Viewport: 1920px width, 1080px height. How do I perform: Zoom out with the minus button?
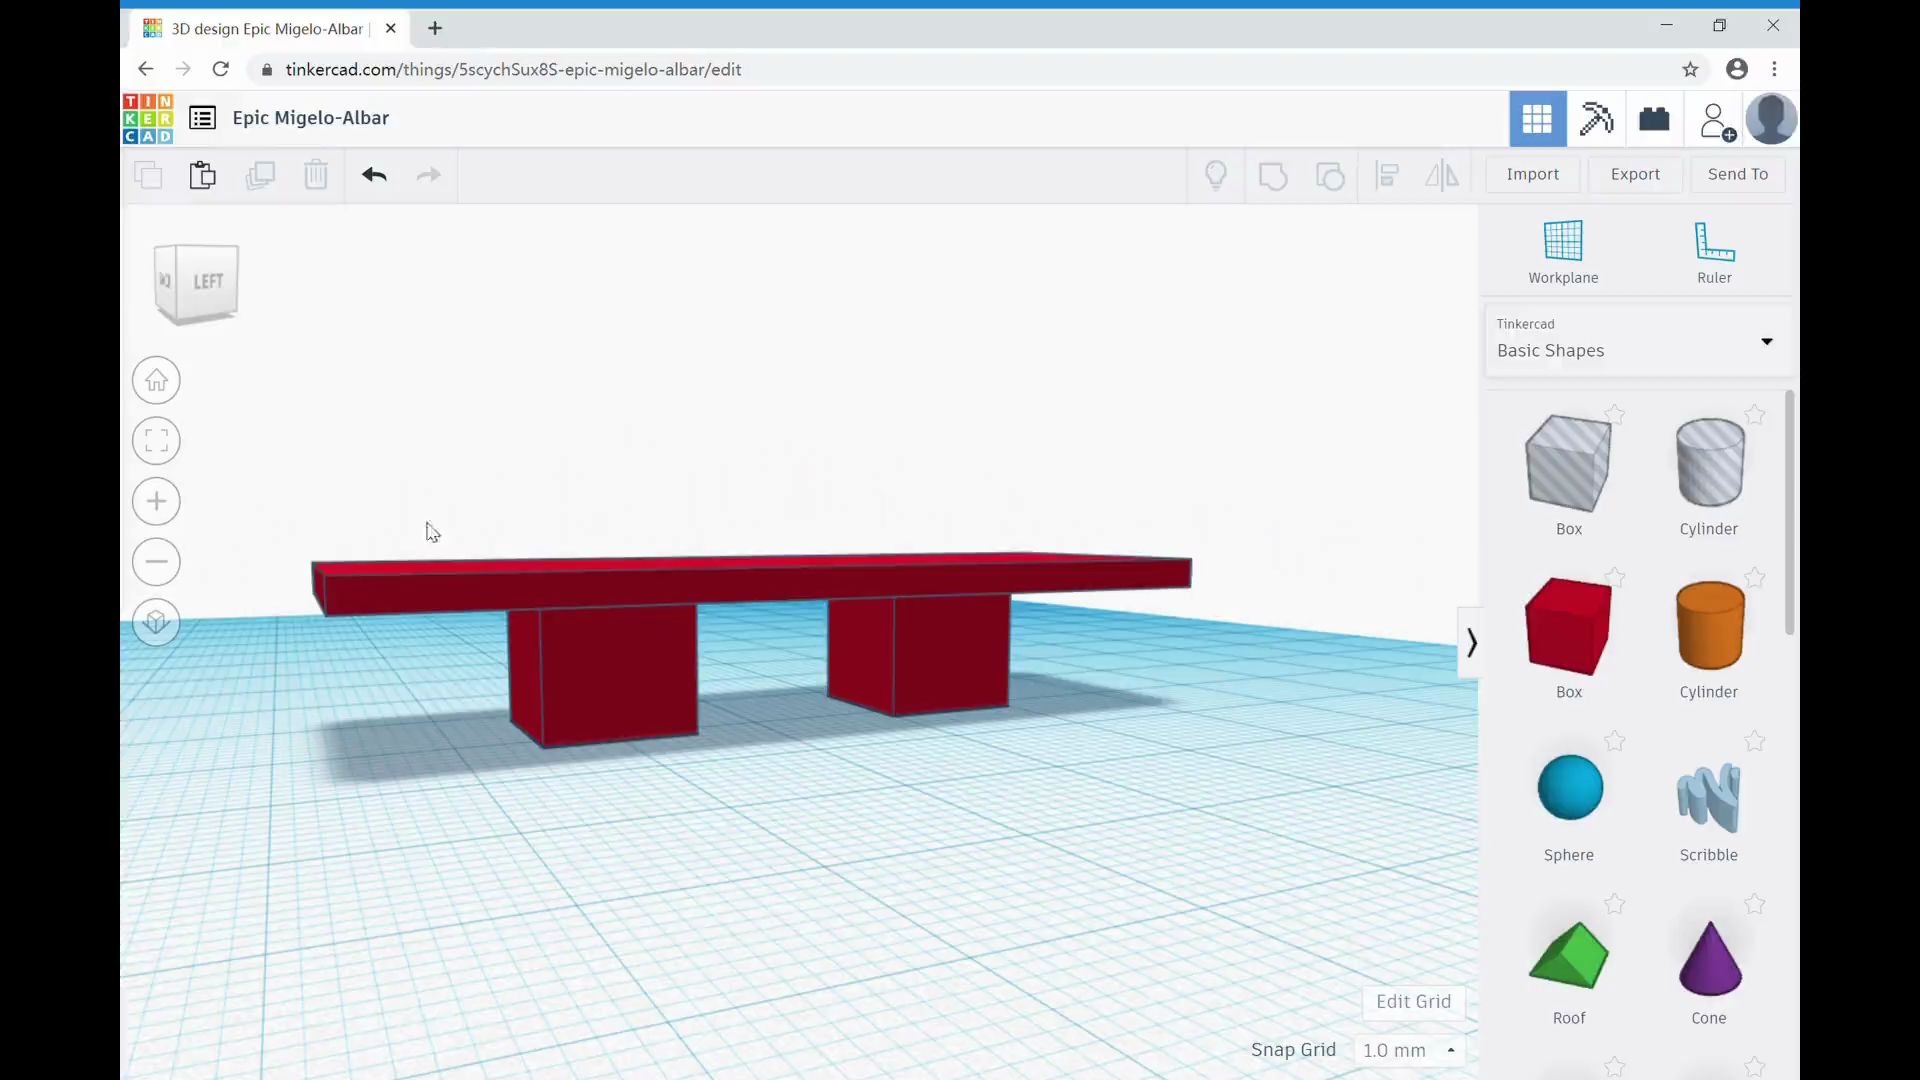click(x=156, y=562)
